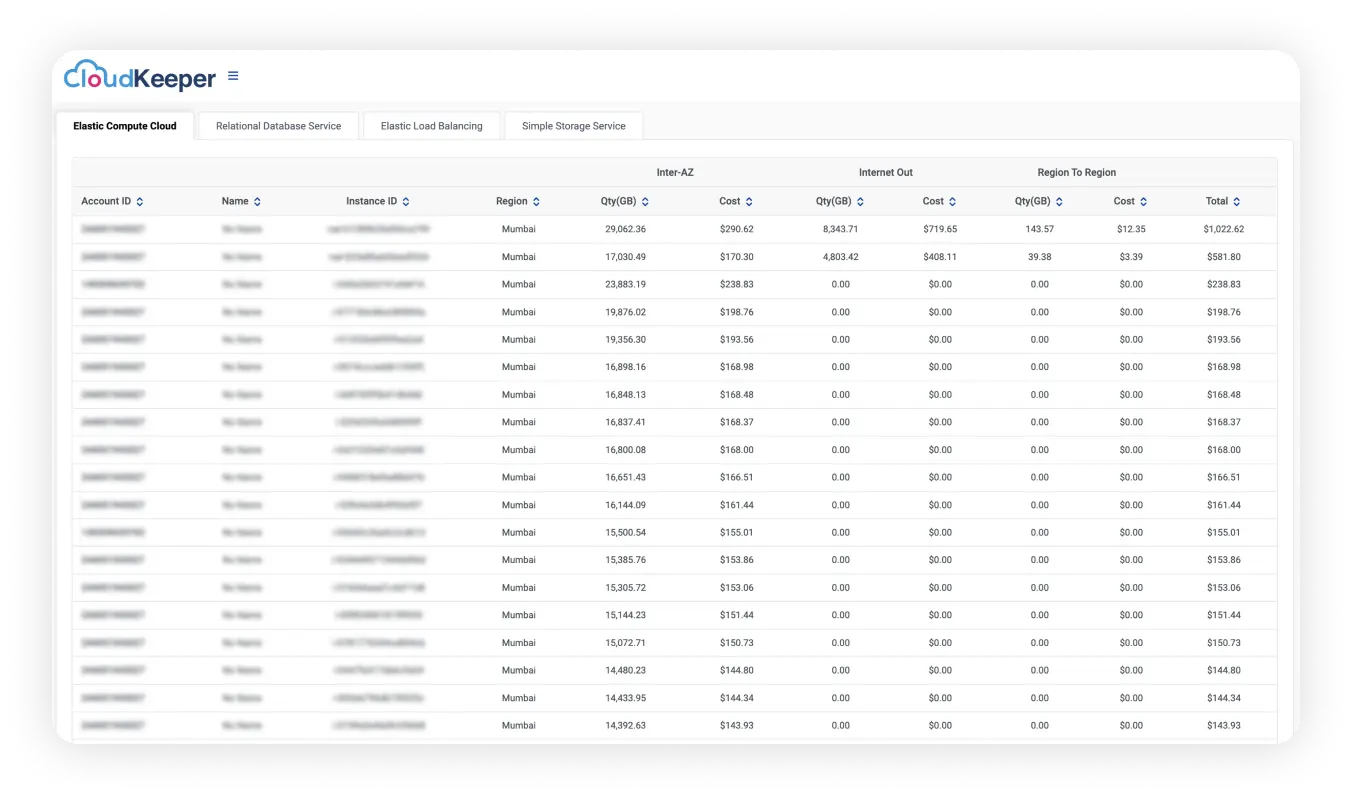Viewport: 1352px width, 798px height.
Task: Select Inter-AZ quantity 16,800.08
Action: click(626, 450)
